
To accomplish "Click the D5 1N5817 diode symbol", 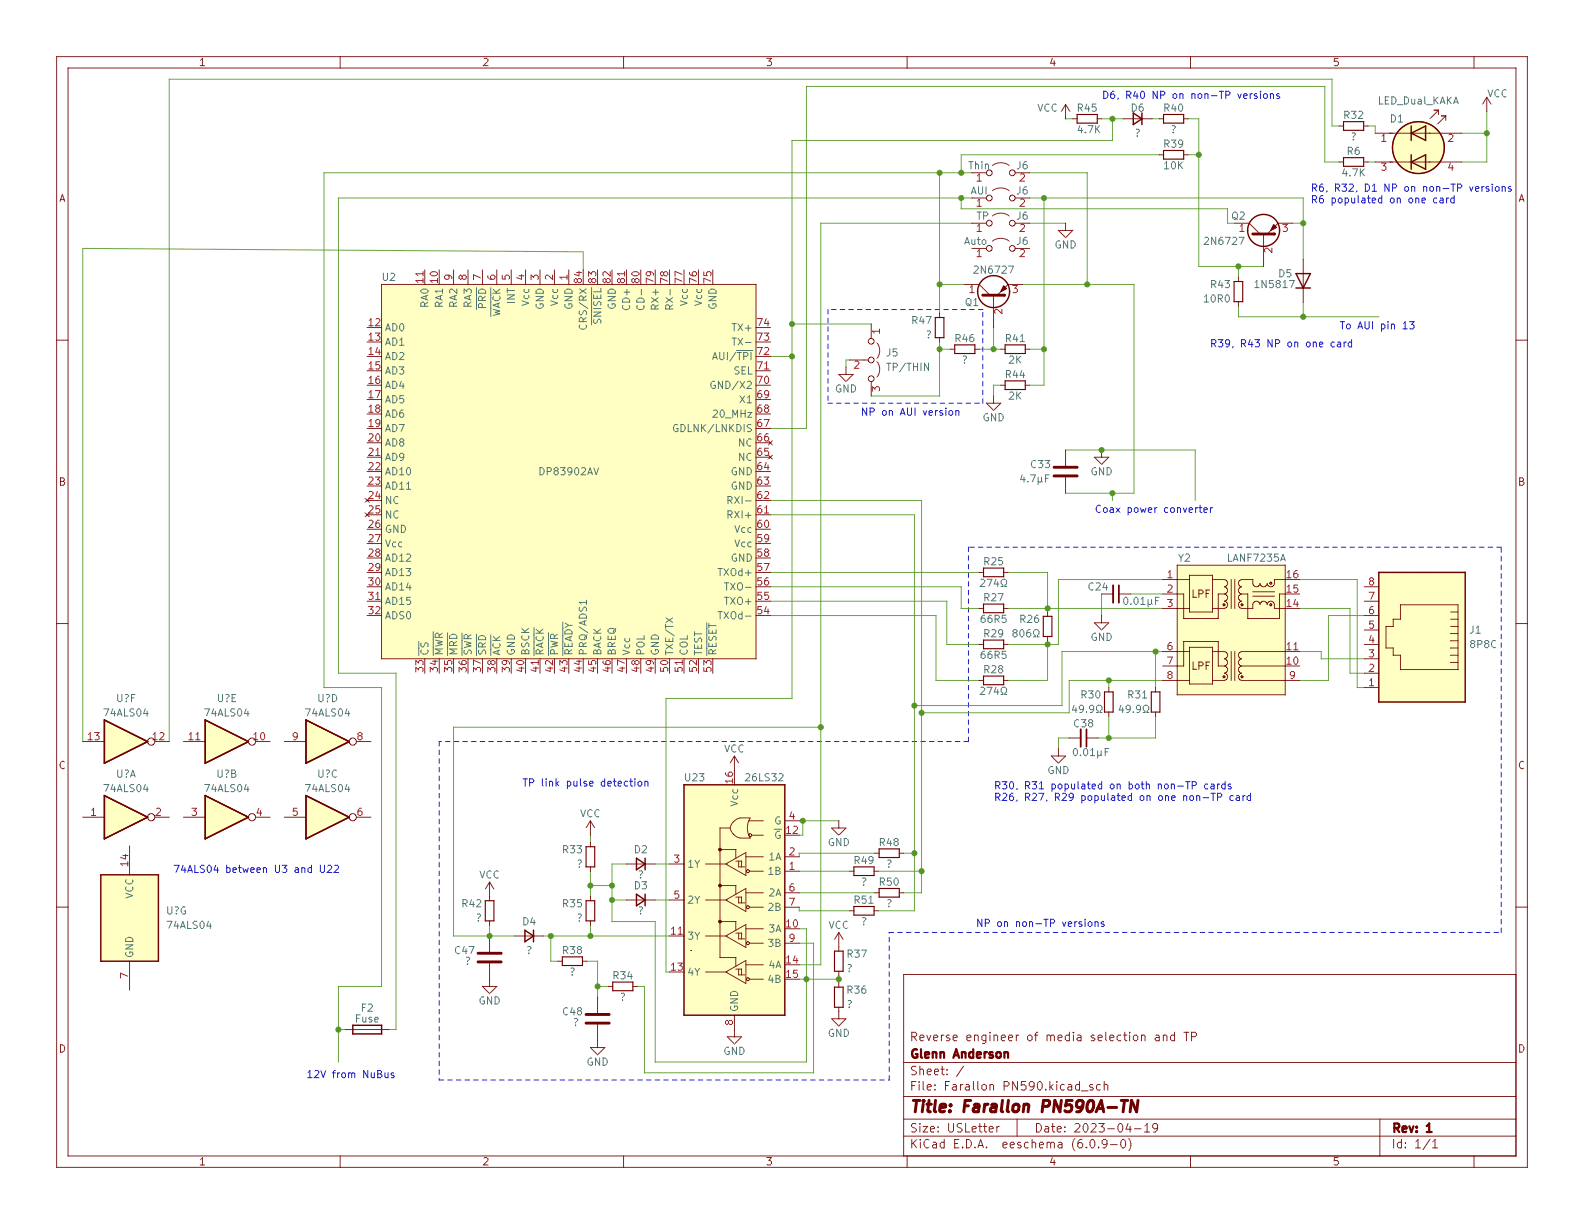I will (x=1303, y=282).
